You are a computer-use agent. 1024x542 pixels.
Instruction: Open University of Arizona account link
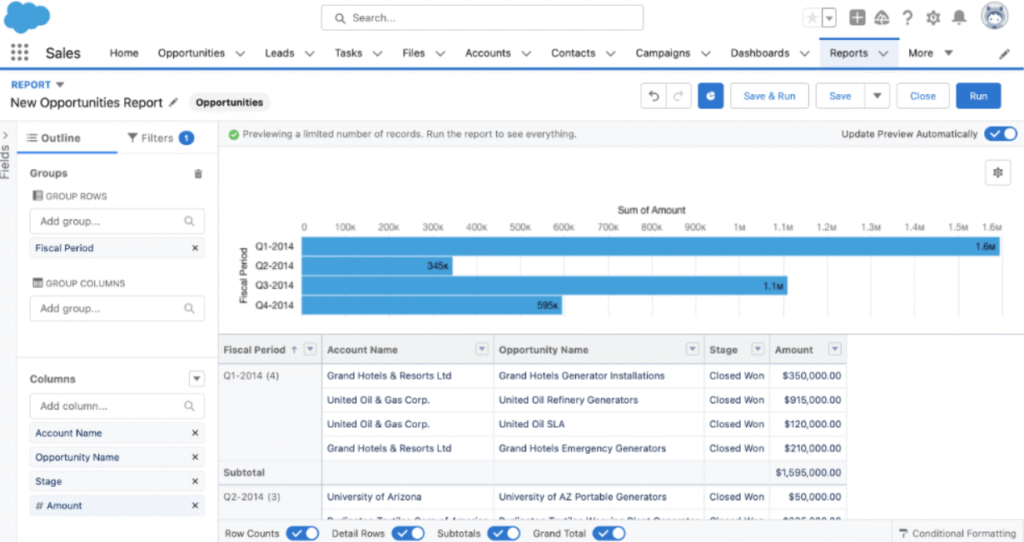[x=374, y=496]
